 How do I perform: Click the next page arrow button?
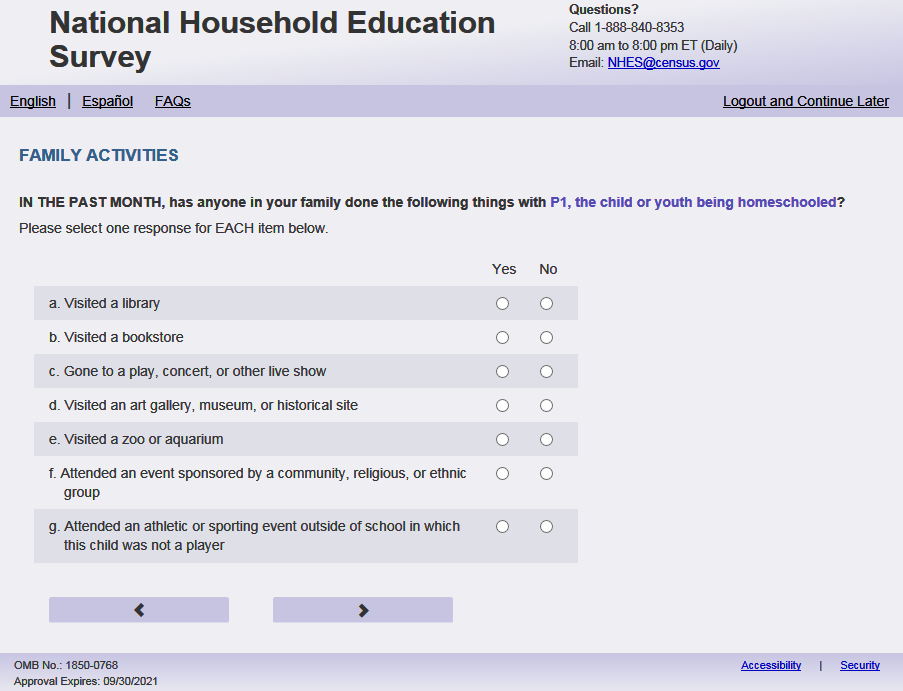[x=363, y=610]
